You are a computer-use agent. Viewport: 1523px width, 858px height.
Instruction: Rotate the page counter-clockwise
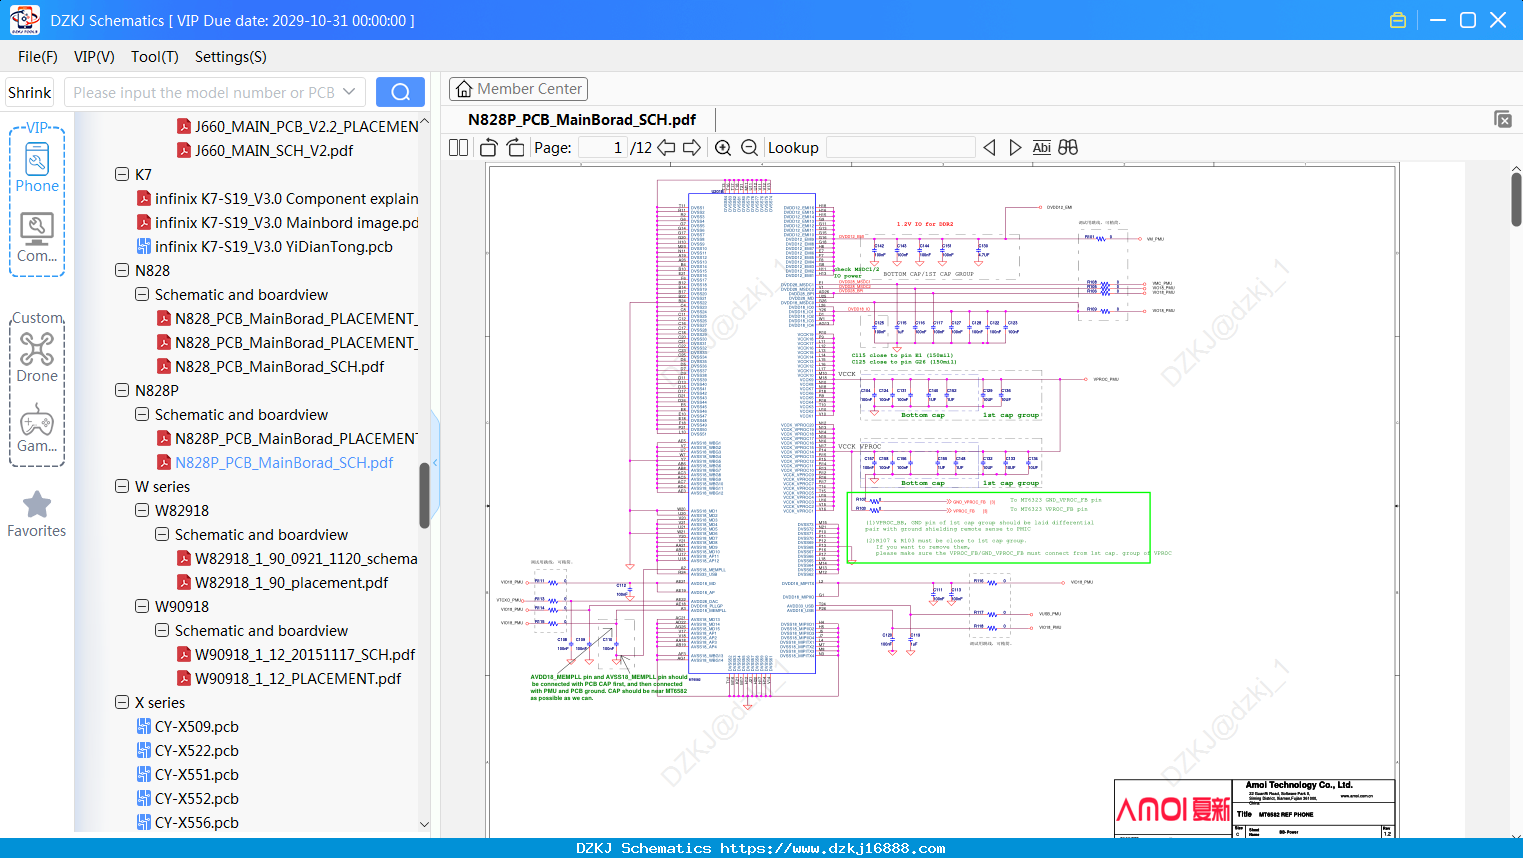pyautogui.click(x=489, y=147)
